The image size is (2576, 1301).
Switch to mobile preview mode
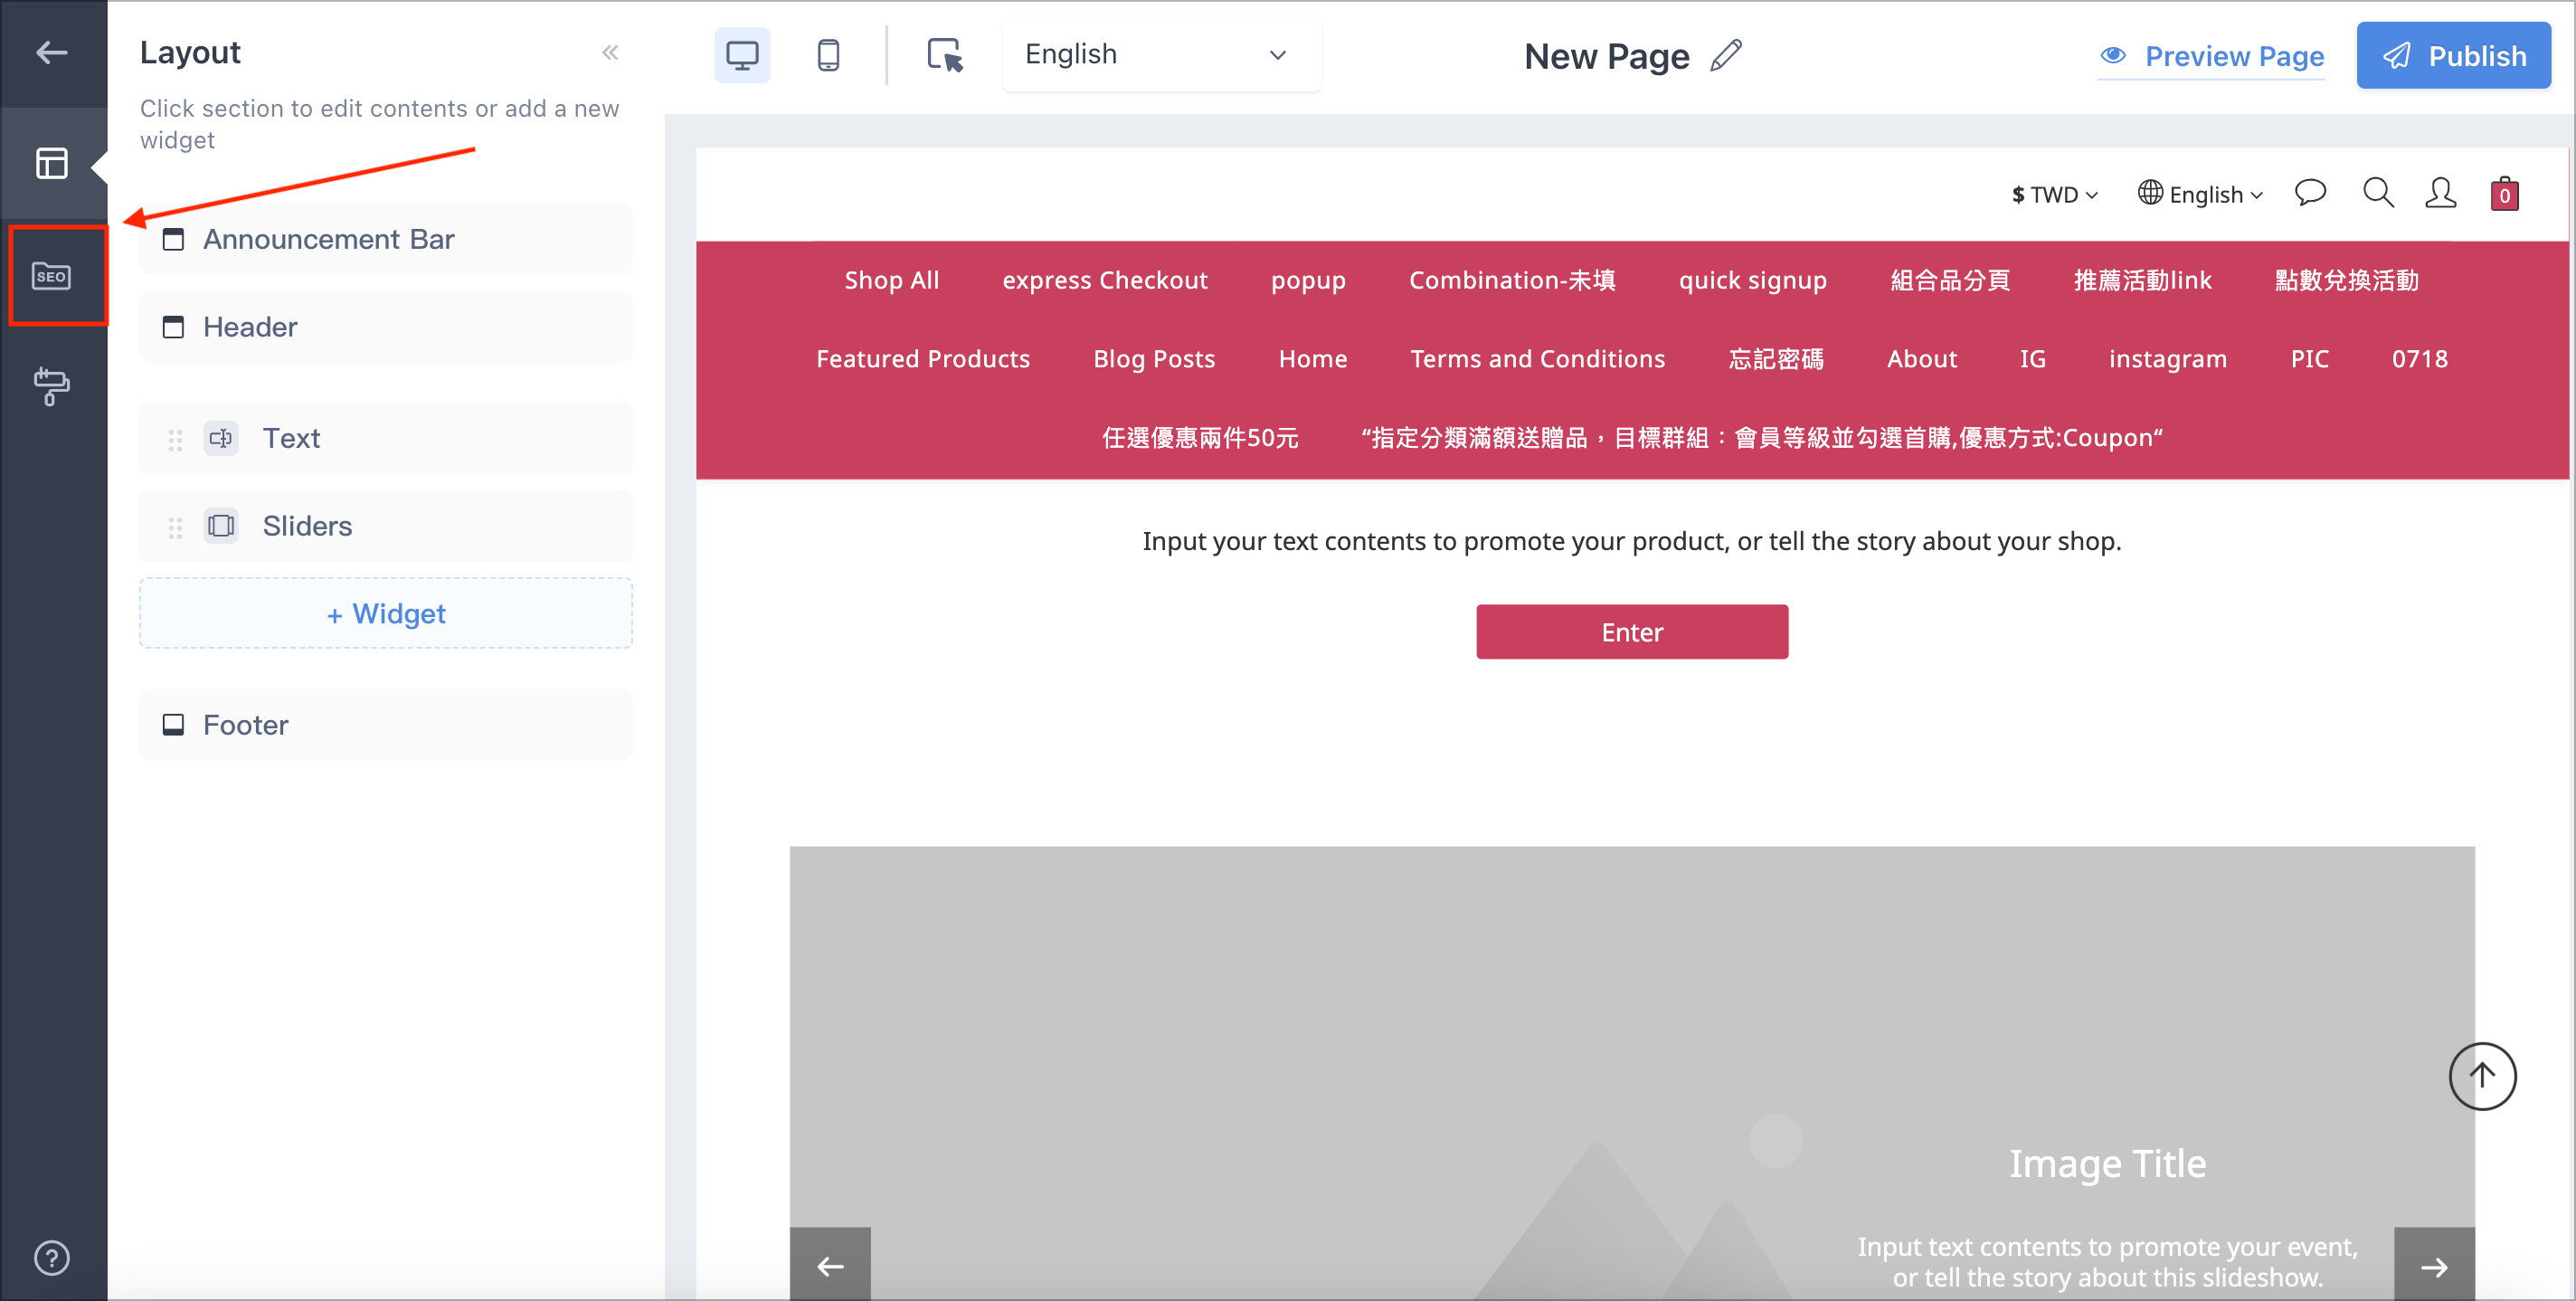click(x=828, y=55)
